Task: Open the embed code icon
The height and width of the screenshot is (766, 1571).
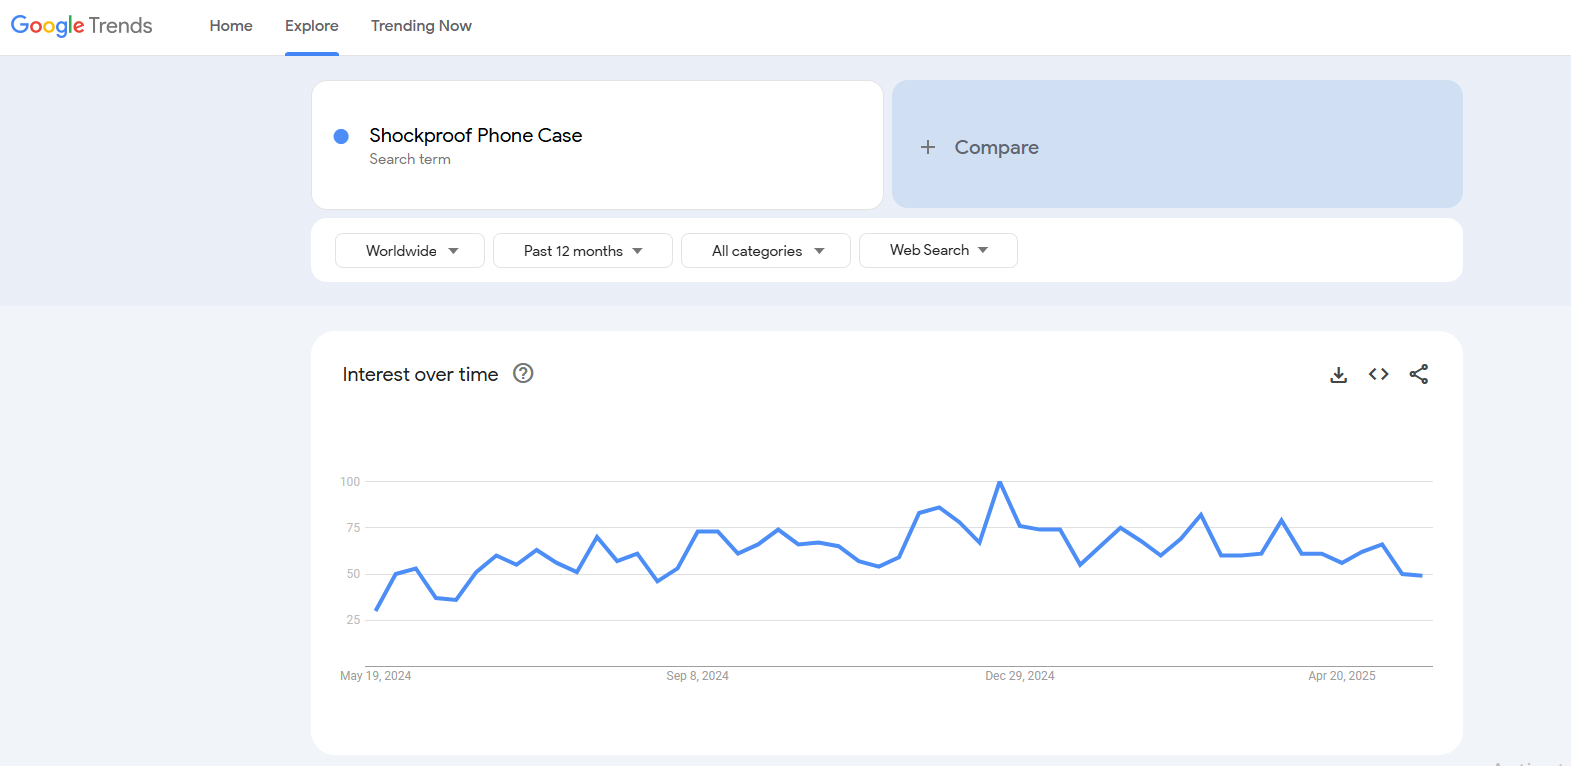Action: [x=1379, y=374]
